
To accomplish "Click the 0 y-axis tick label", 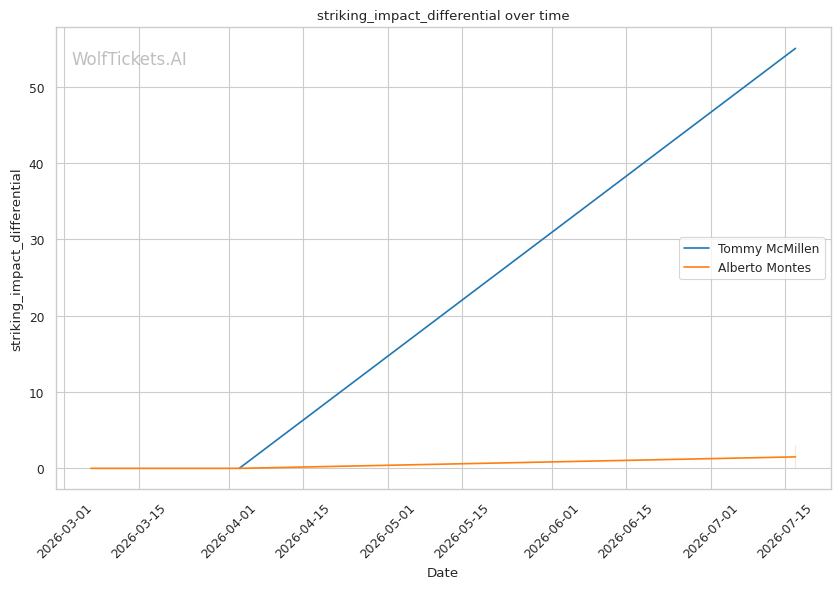I will 41,469.
